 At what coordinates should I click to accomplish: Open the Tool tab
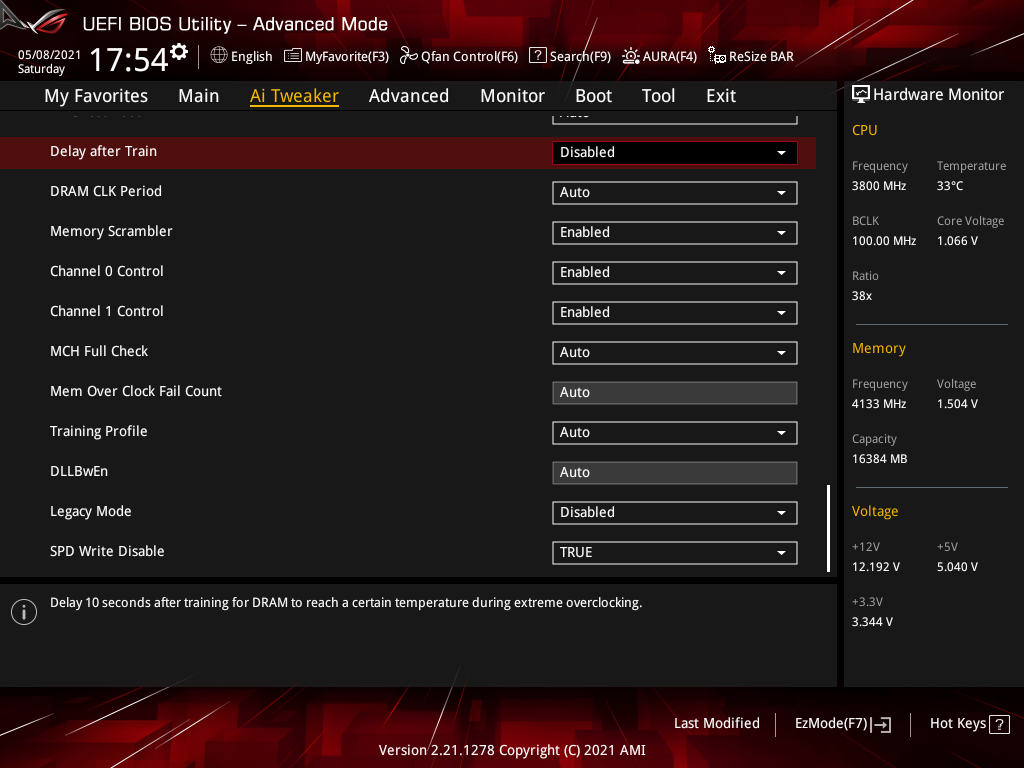[x=658, y=96]
